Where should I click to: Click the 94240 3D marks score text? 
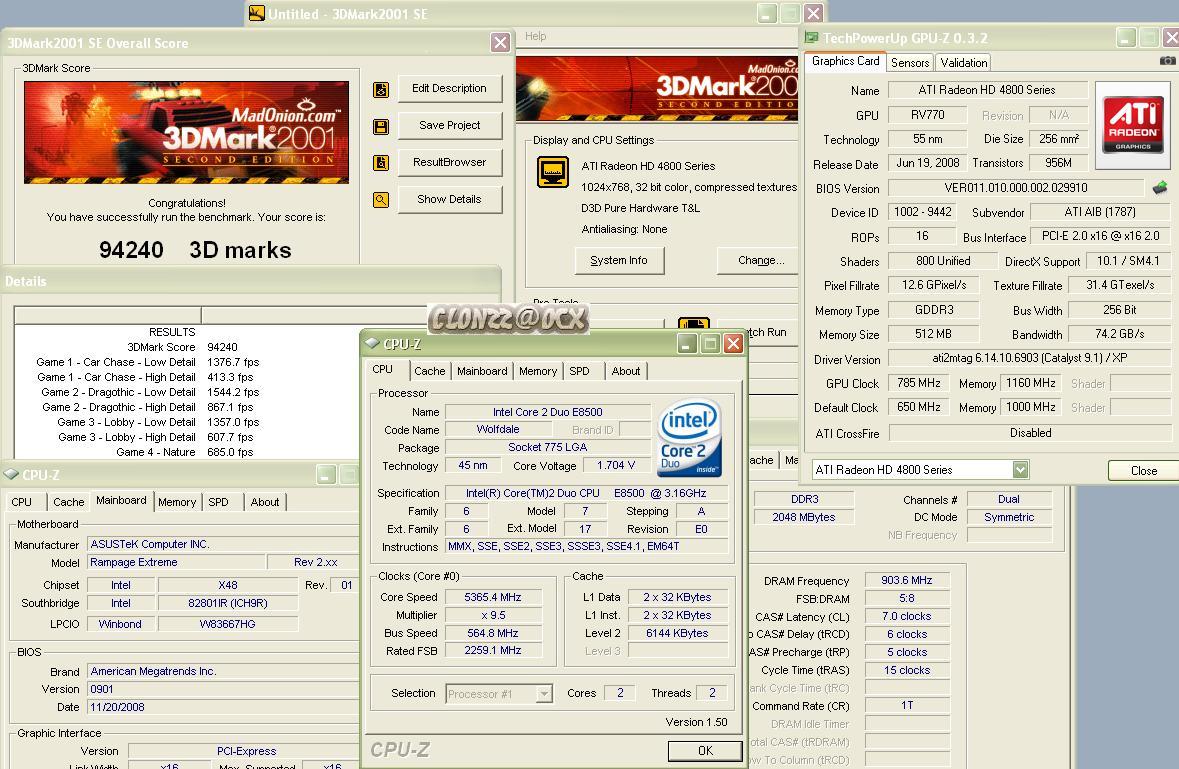click(x=195, y=250)
